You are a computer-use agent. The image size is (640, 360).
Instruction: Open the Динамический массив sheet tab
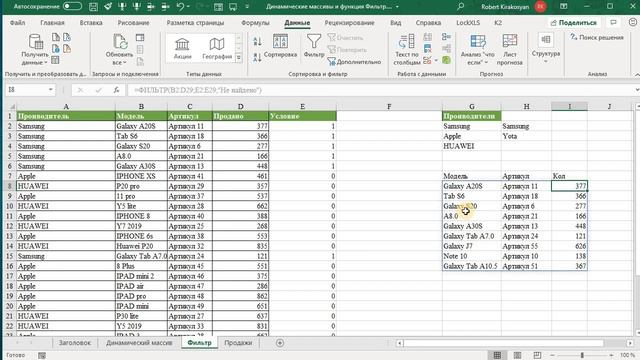139,343
